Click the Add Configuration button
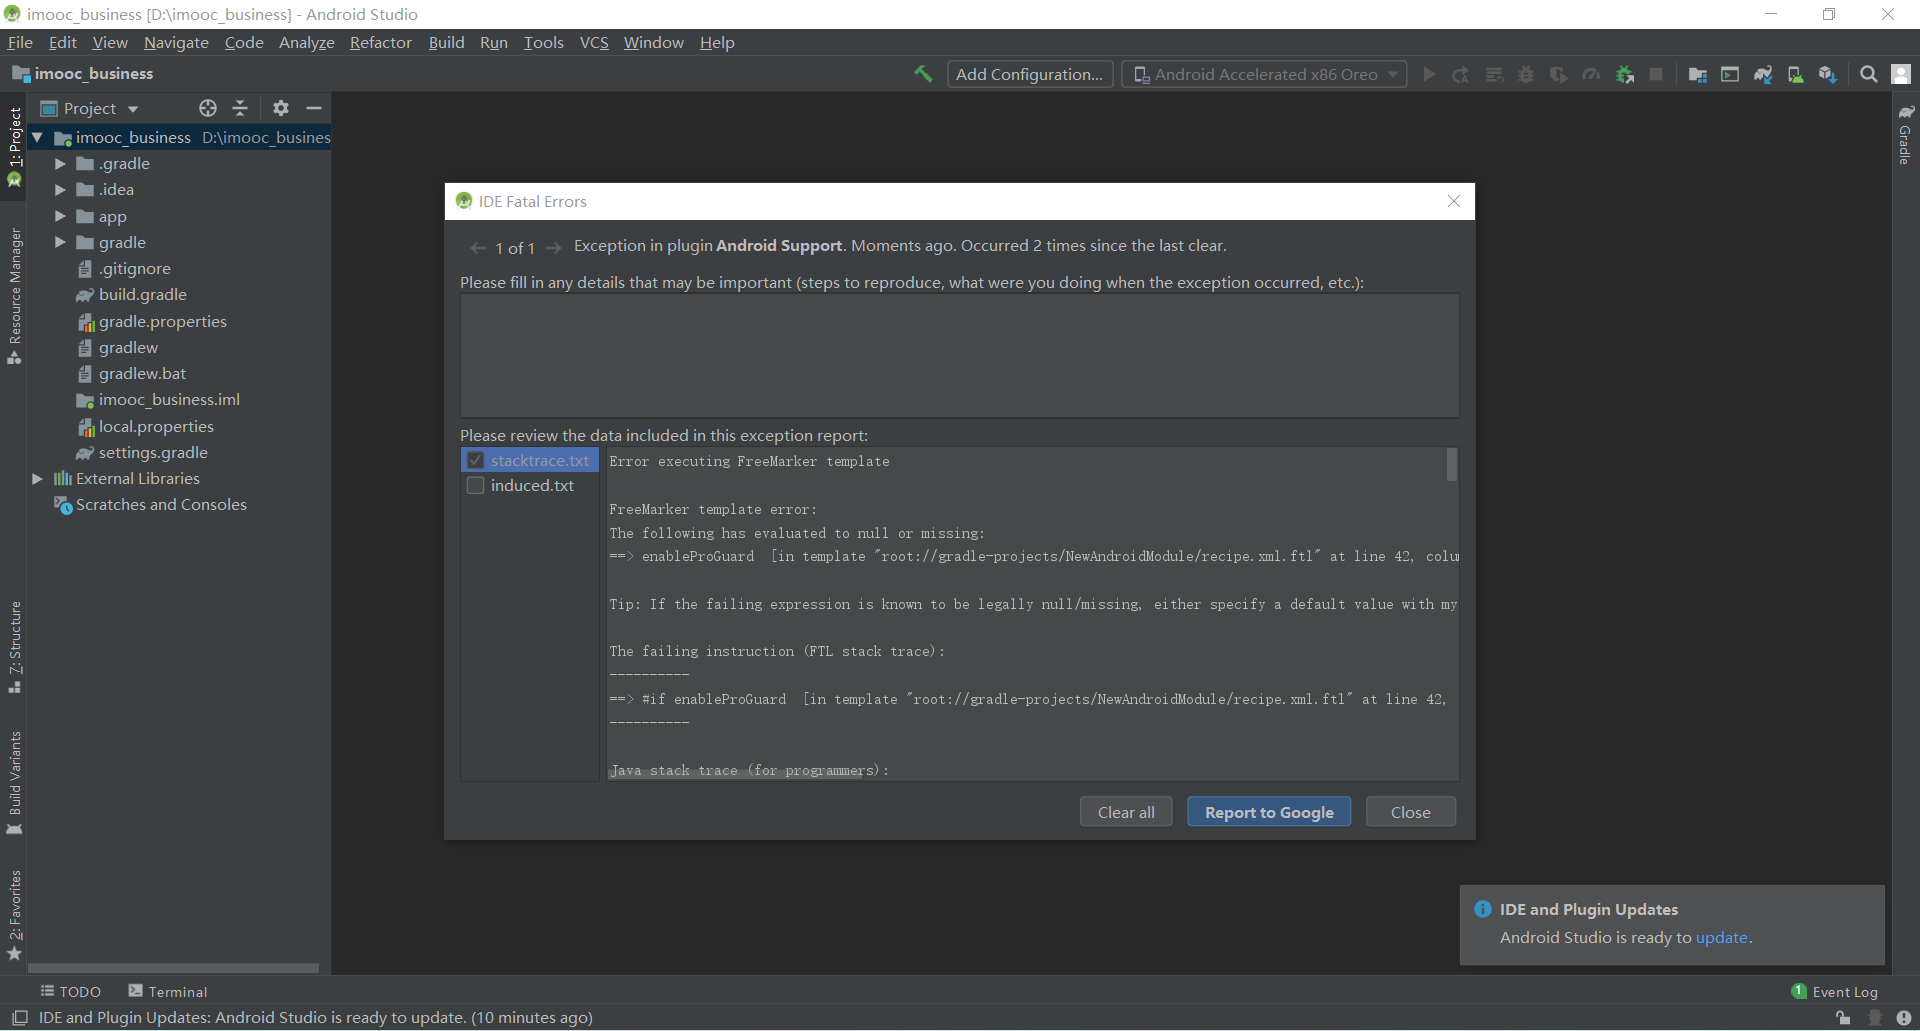Viewport: 1920px width, 1031px height. point(1030,74)
